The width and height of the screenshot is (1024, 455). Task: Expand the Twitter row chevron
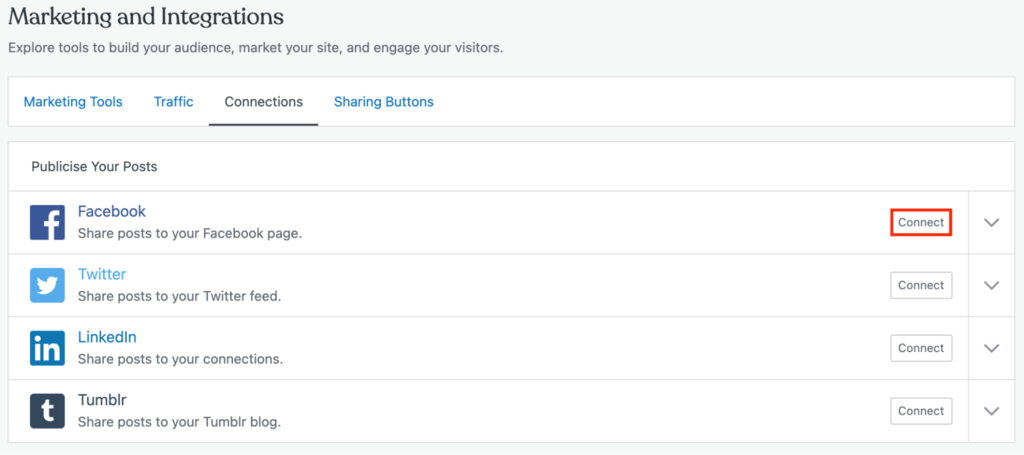(x=991, y=285)
